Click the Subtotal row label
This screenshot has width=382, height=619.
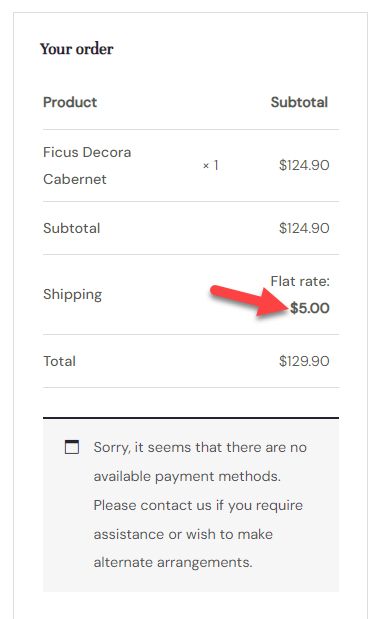coord(71,228)
